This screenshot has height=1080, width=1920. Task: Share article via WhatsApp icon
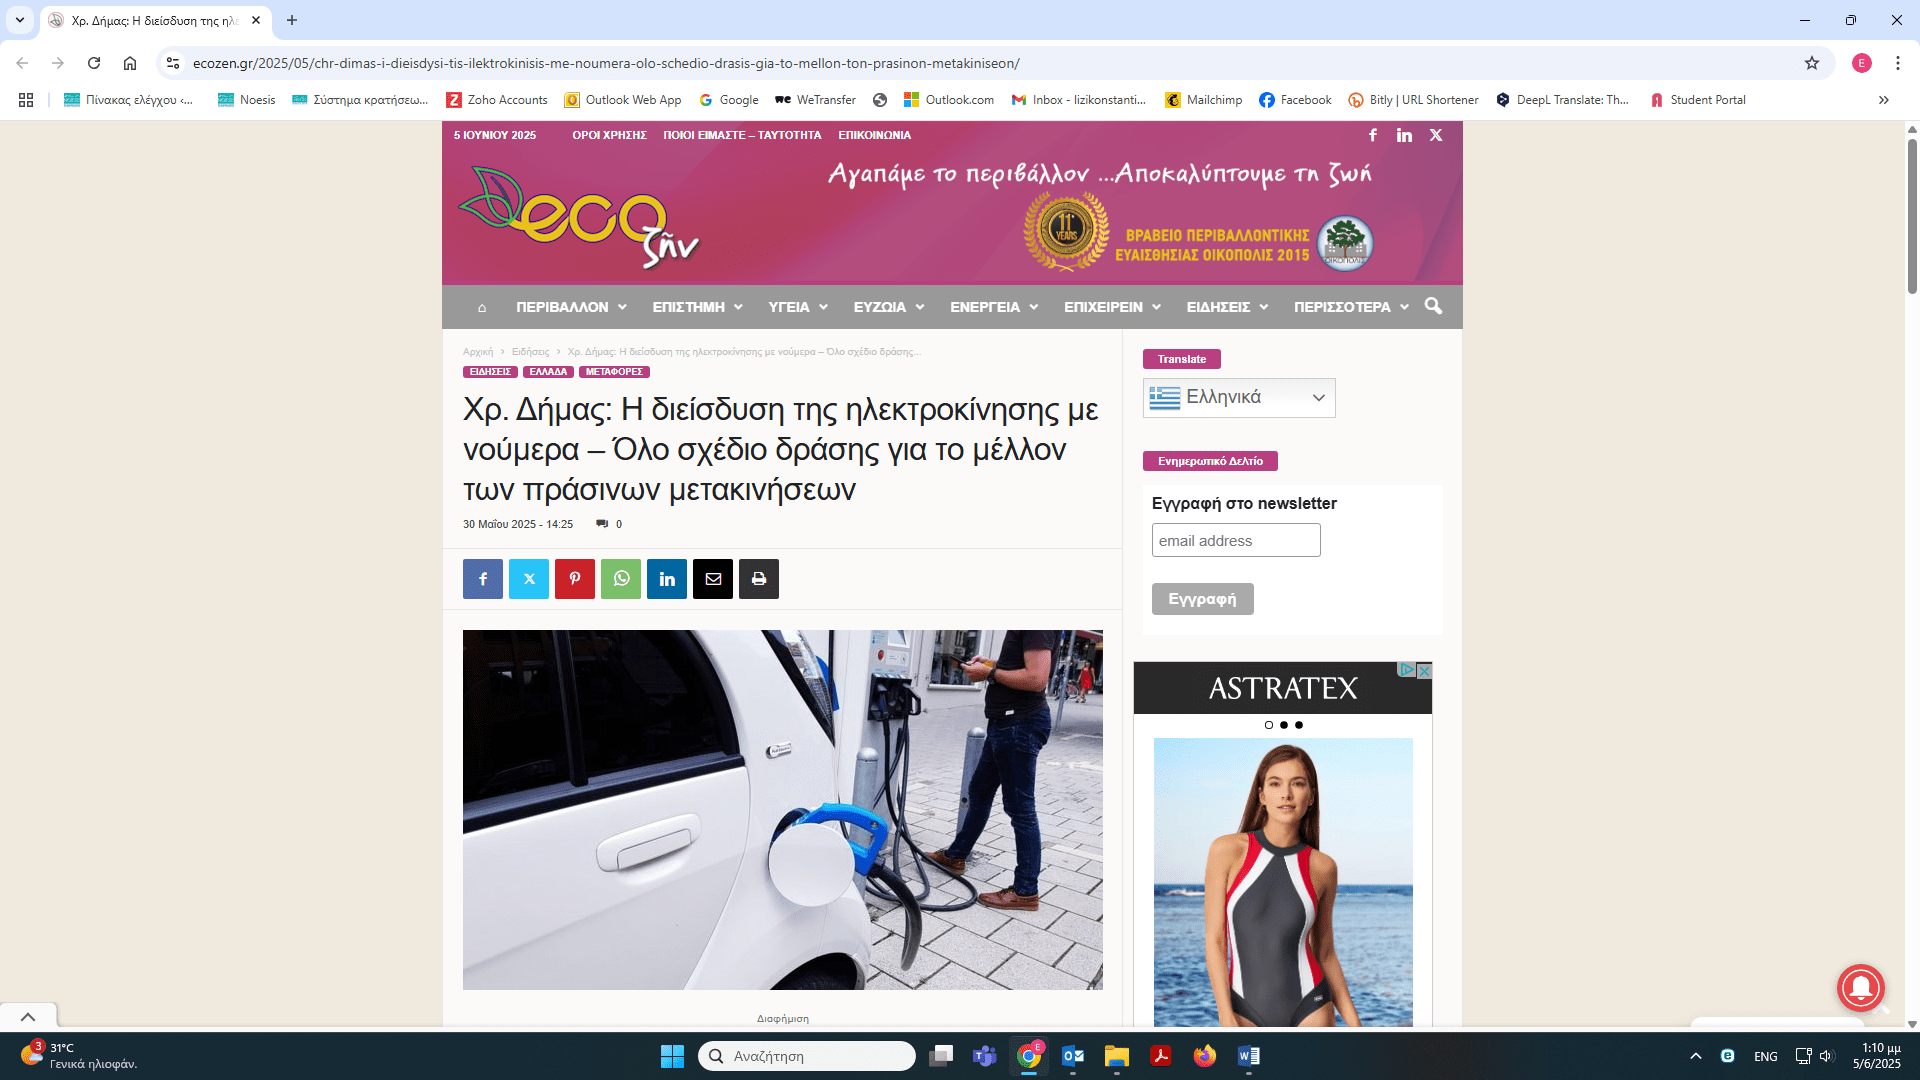tap(621, 579)
